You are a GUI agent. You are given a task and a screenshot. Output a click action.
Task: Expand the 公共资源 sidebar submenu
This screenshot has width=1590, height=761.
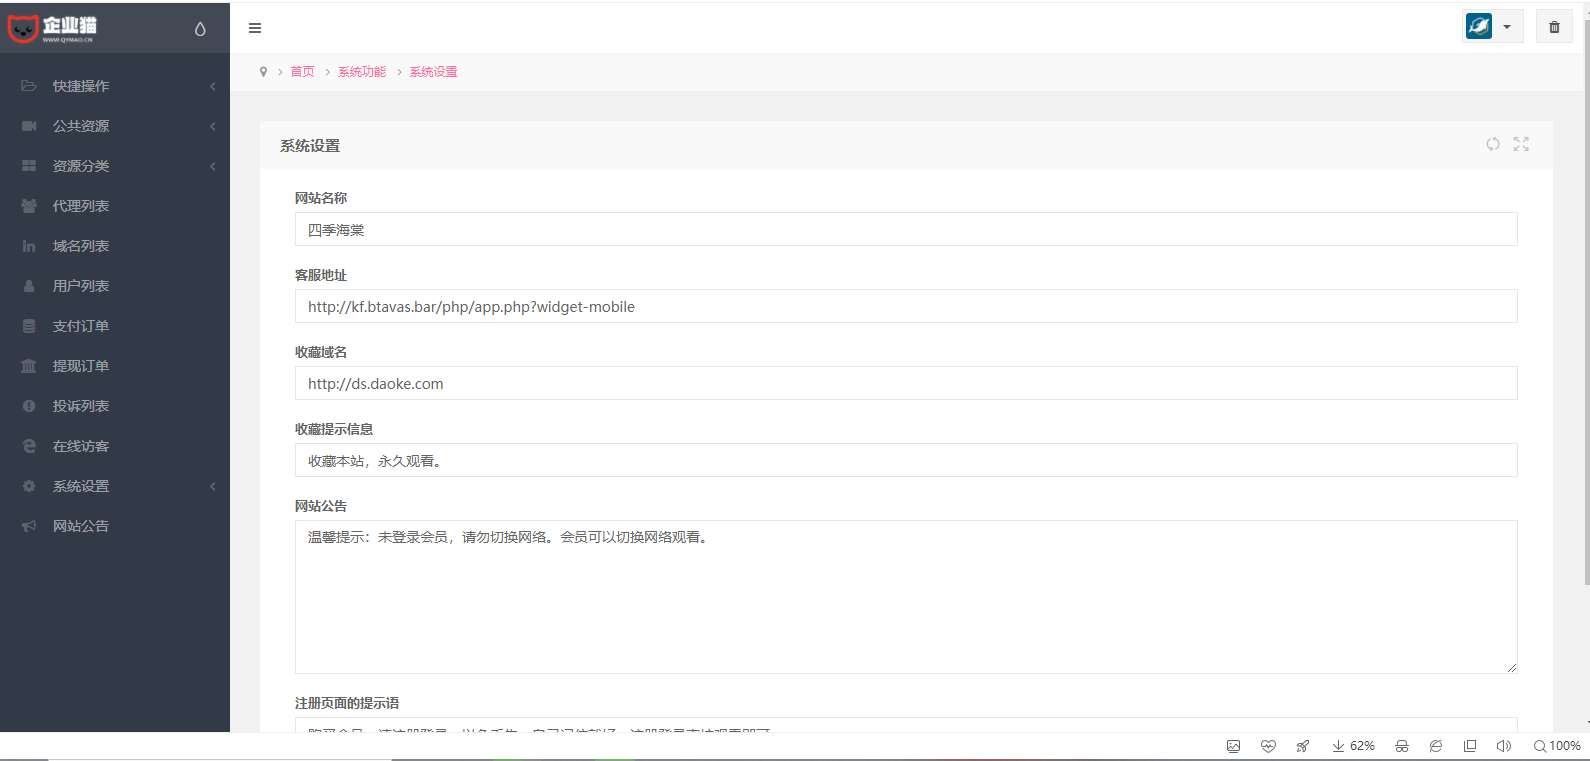(115, 126)
